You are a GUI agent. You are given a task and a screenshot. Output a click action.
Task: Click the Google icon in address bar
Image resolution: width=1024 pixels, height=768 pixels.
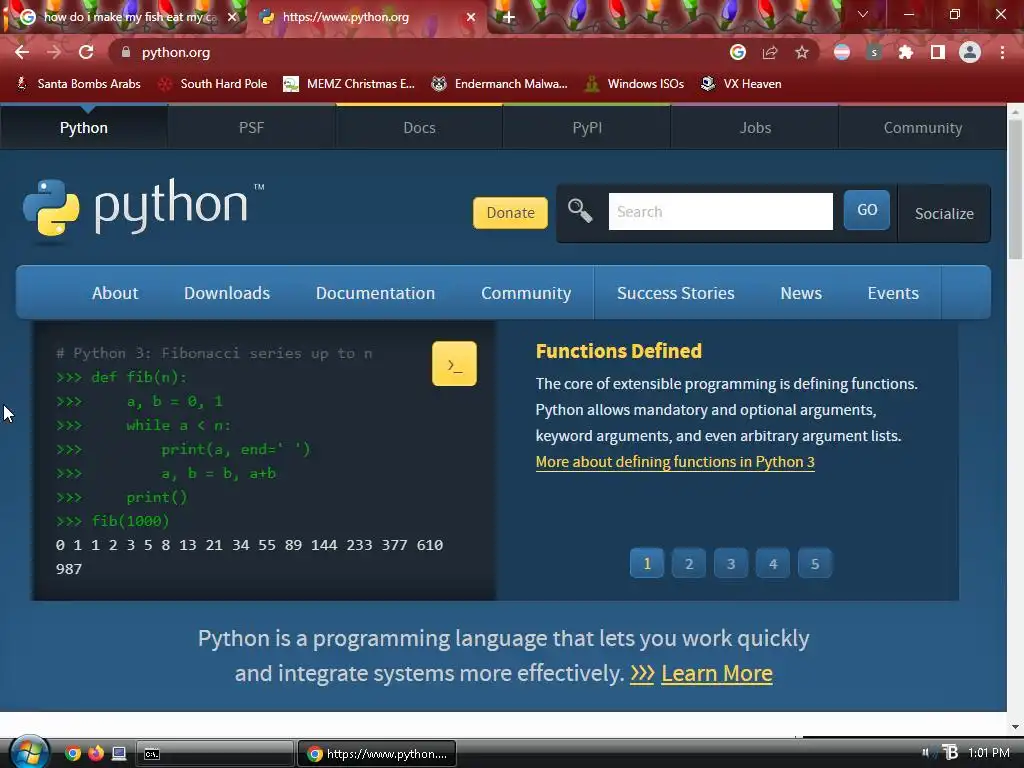click(738, 52)
